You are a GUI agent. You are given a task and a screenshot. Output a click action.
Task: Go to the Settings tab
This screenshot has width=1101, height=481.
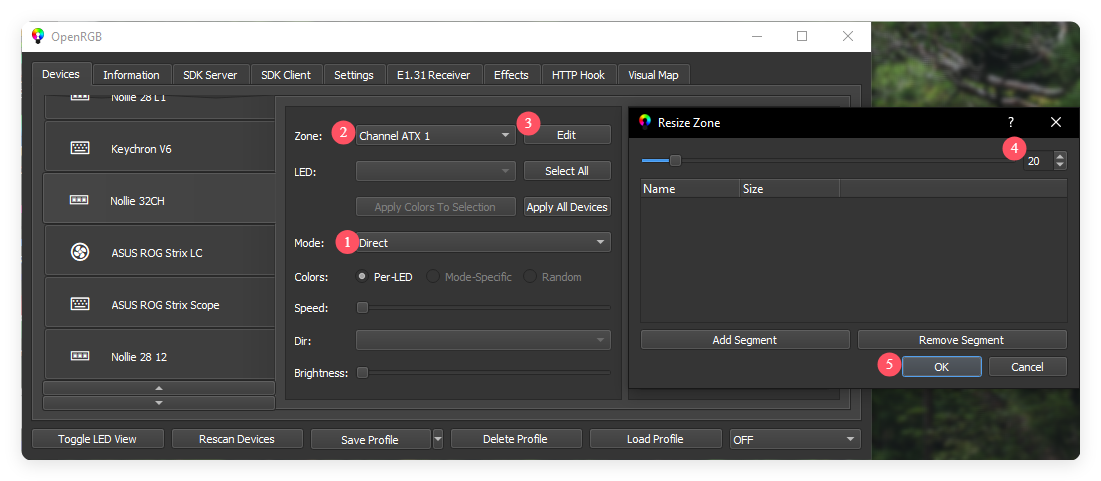pos(354,74)
